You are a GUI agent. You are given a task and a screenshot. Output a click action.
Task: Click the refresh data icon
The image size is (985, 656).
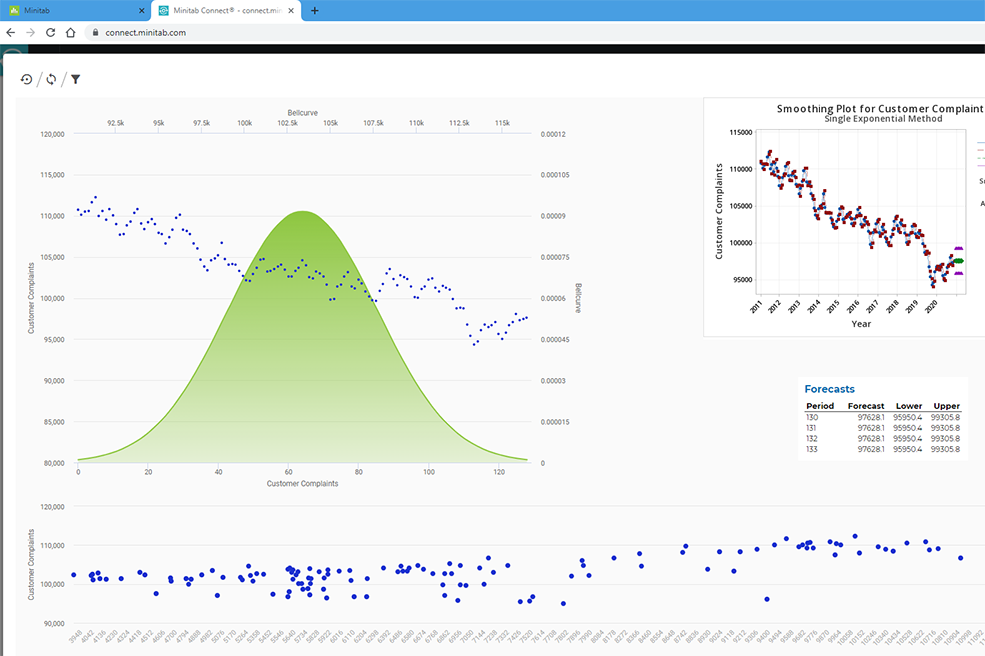pos(51,78)
